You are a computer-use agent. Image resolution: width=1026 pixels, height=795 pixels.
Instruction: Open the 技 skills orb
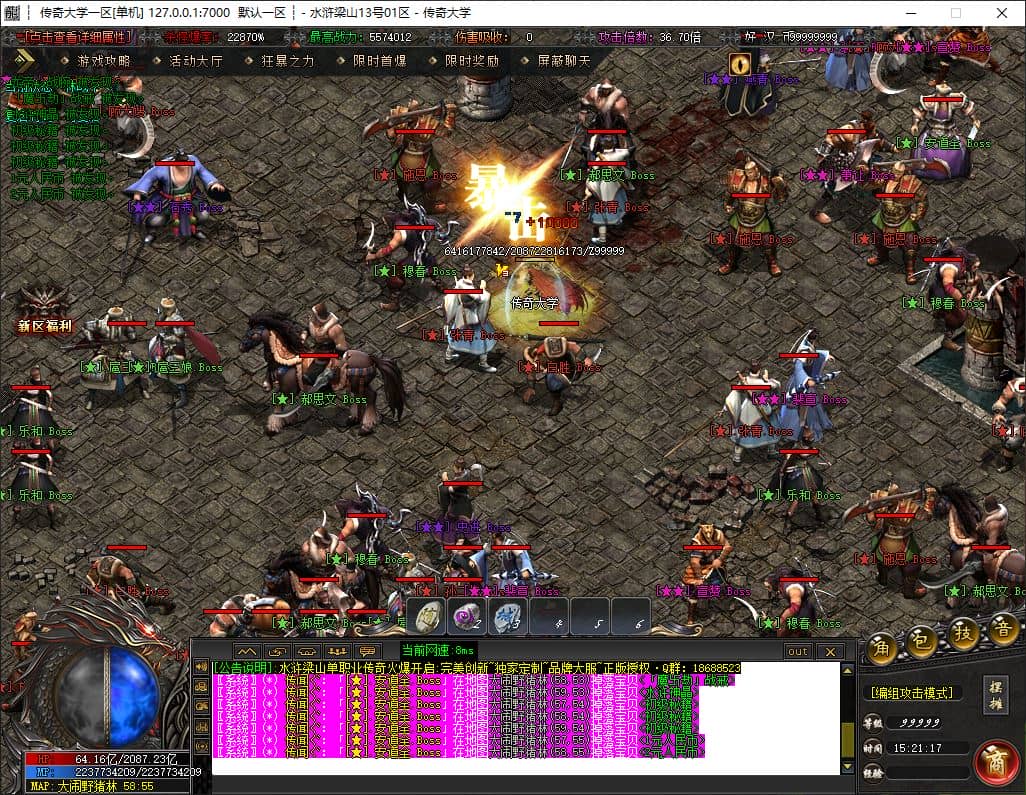(963, 633)
